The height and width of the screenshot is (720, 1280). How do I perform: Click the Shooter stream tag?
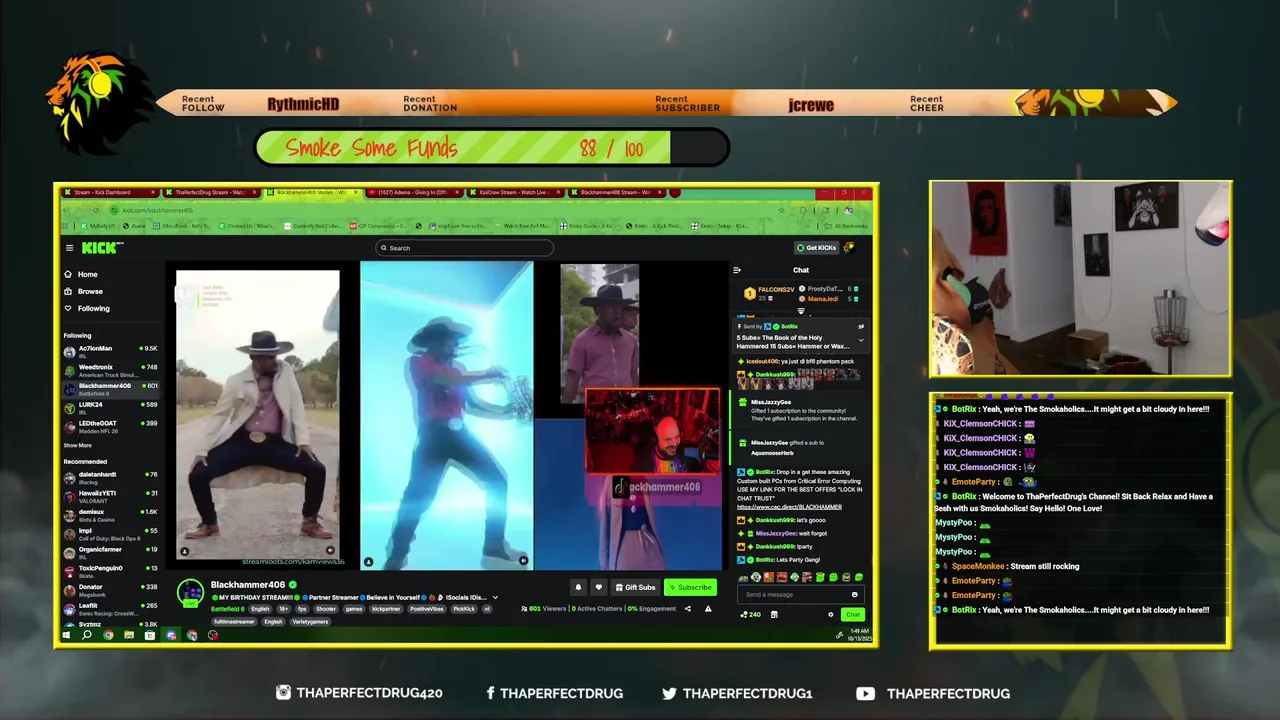pos(326,609)
